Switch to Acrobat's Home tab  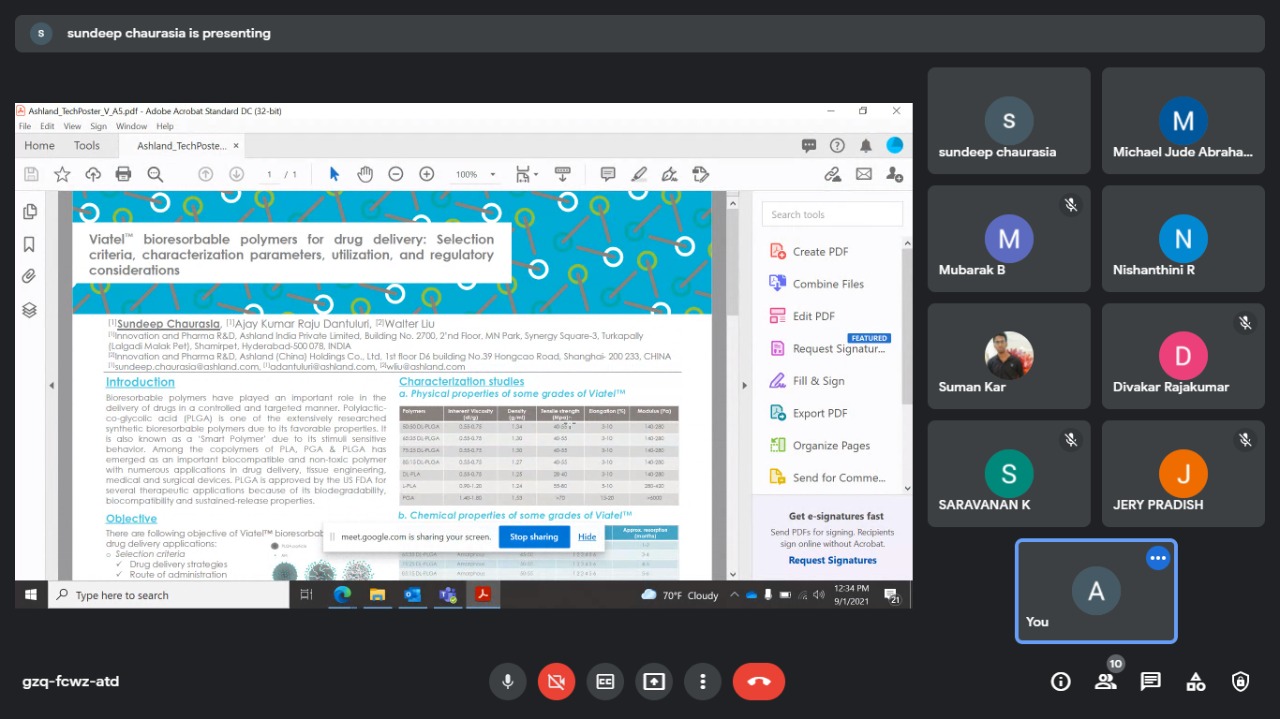40,146
